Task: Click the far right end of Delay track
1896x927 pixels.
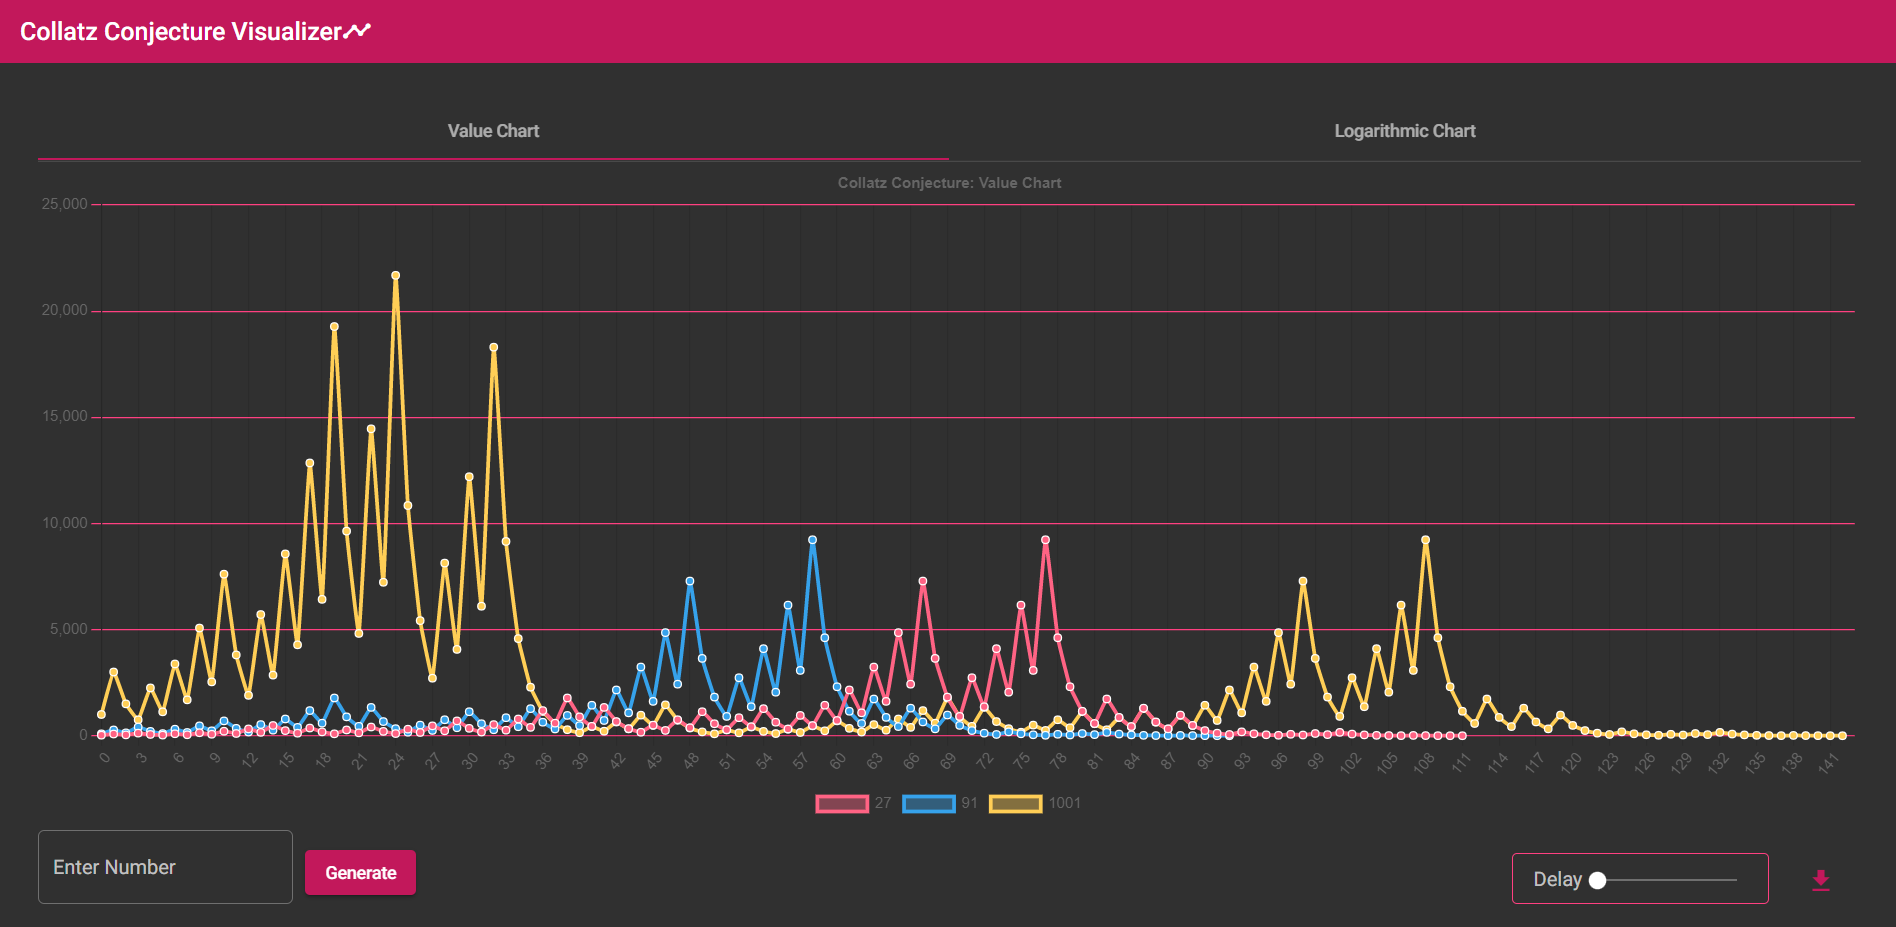Action: click(1735, 880)
